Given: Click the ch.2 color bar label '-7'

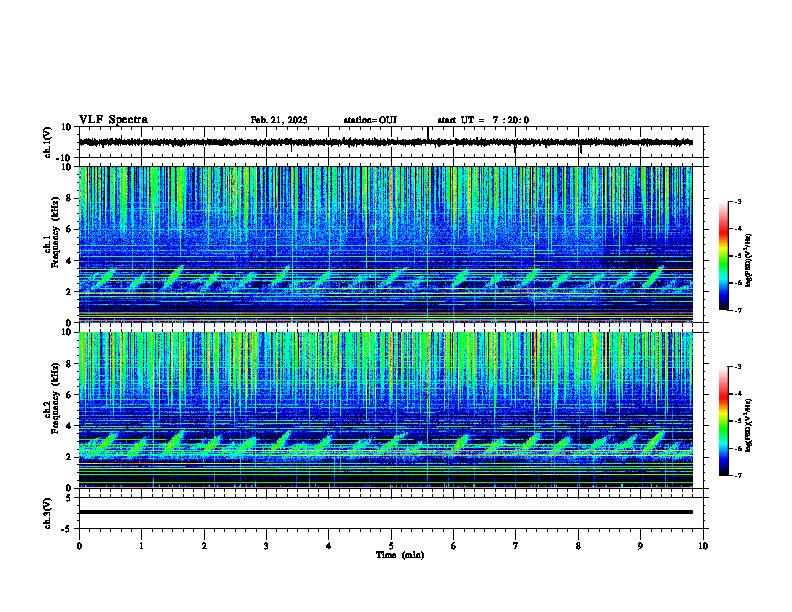Looking at the screenshot, I should pyautogui.click(x=737, y=475).
